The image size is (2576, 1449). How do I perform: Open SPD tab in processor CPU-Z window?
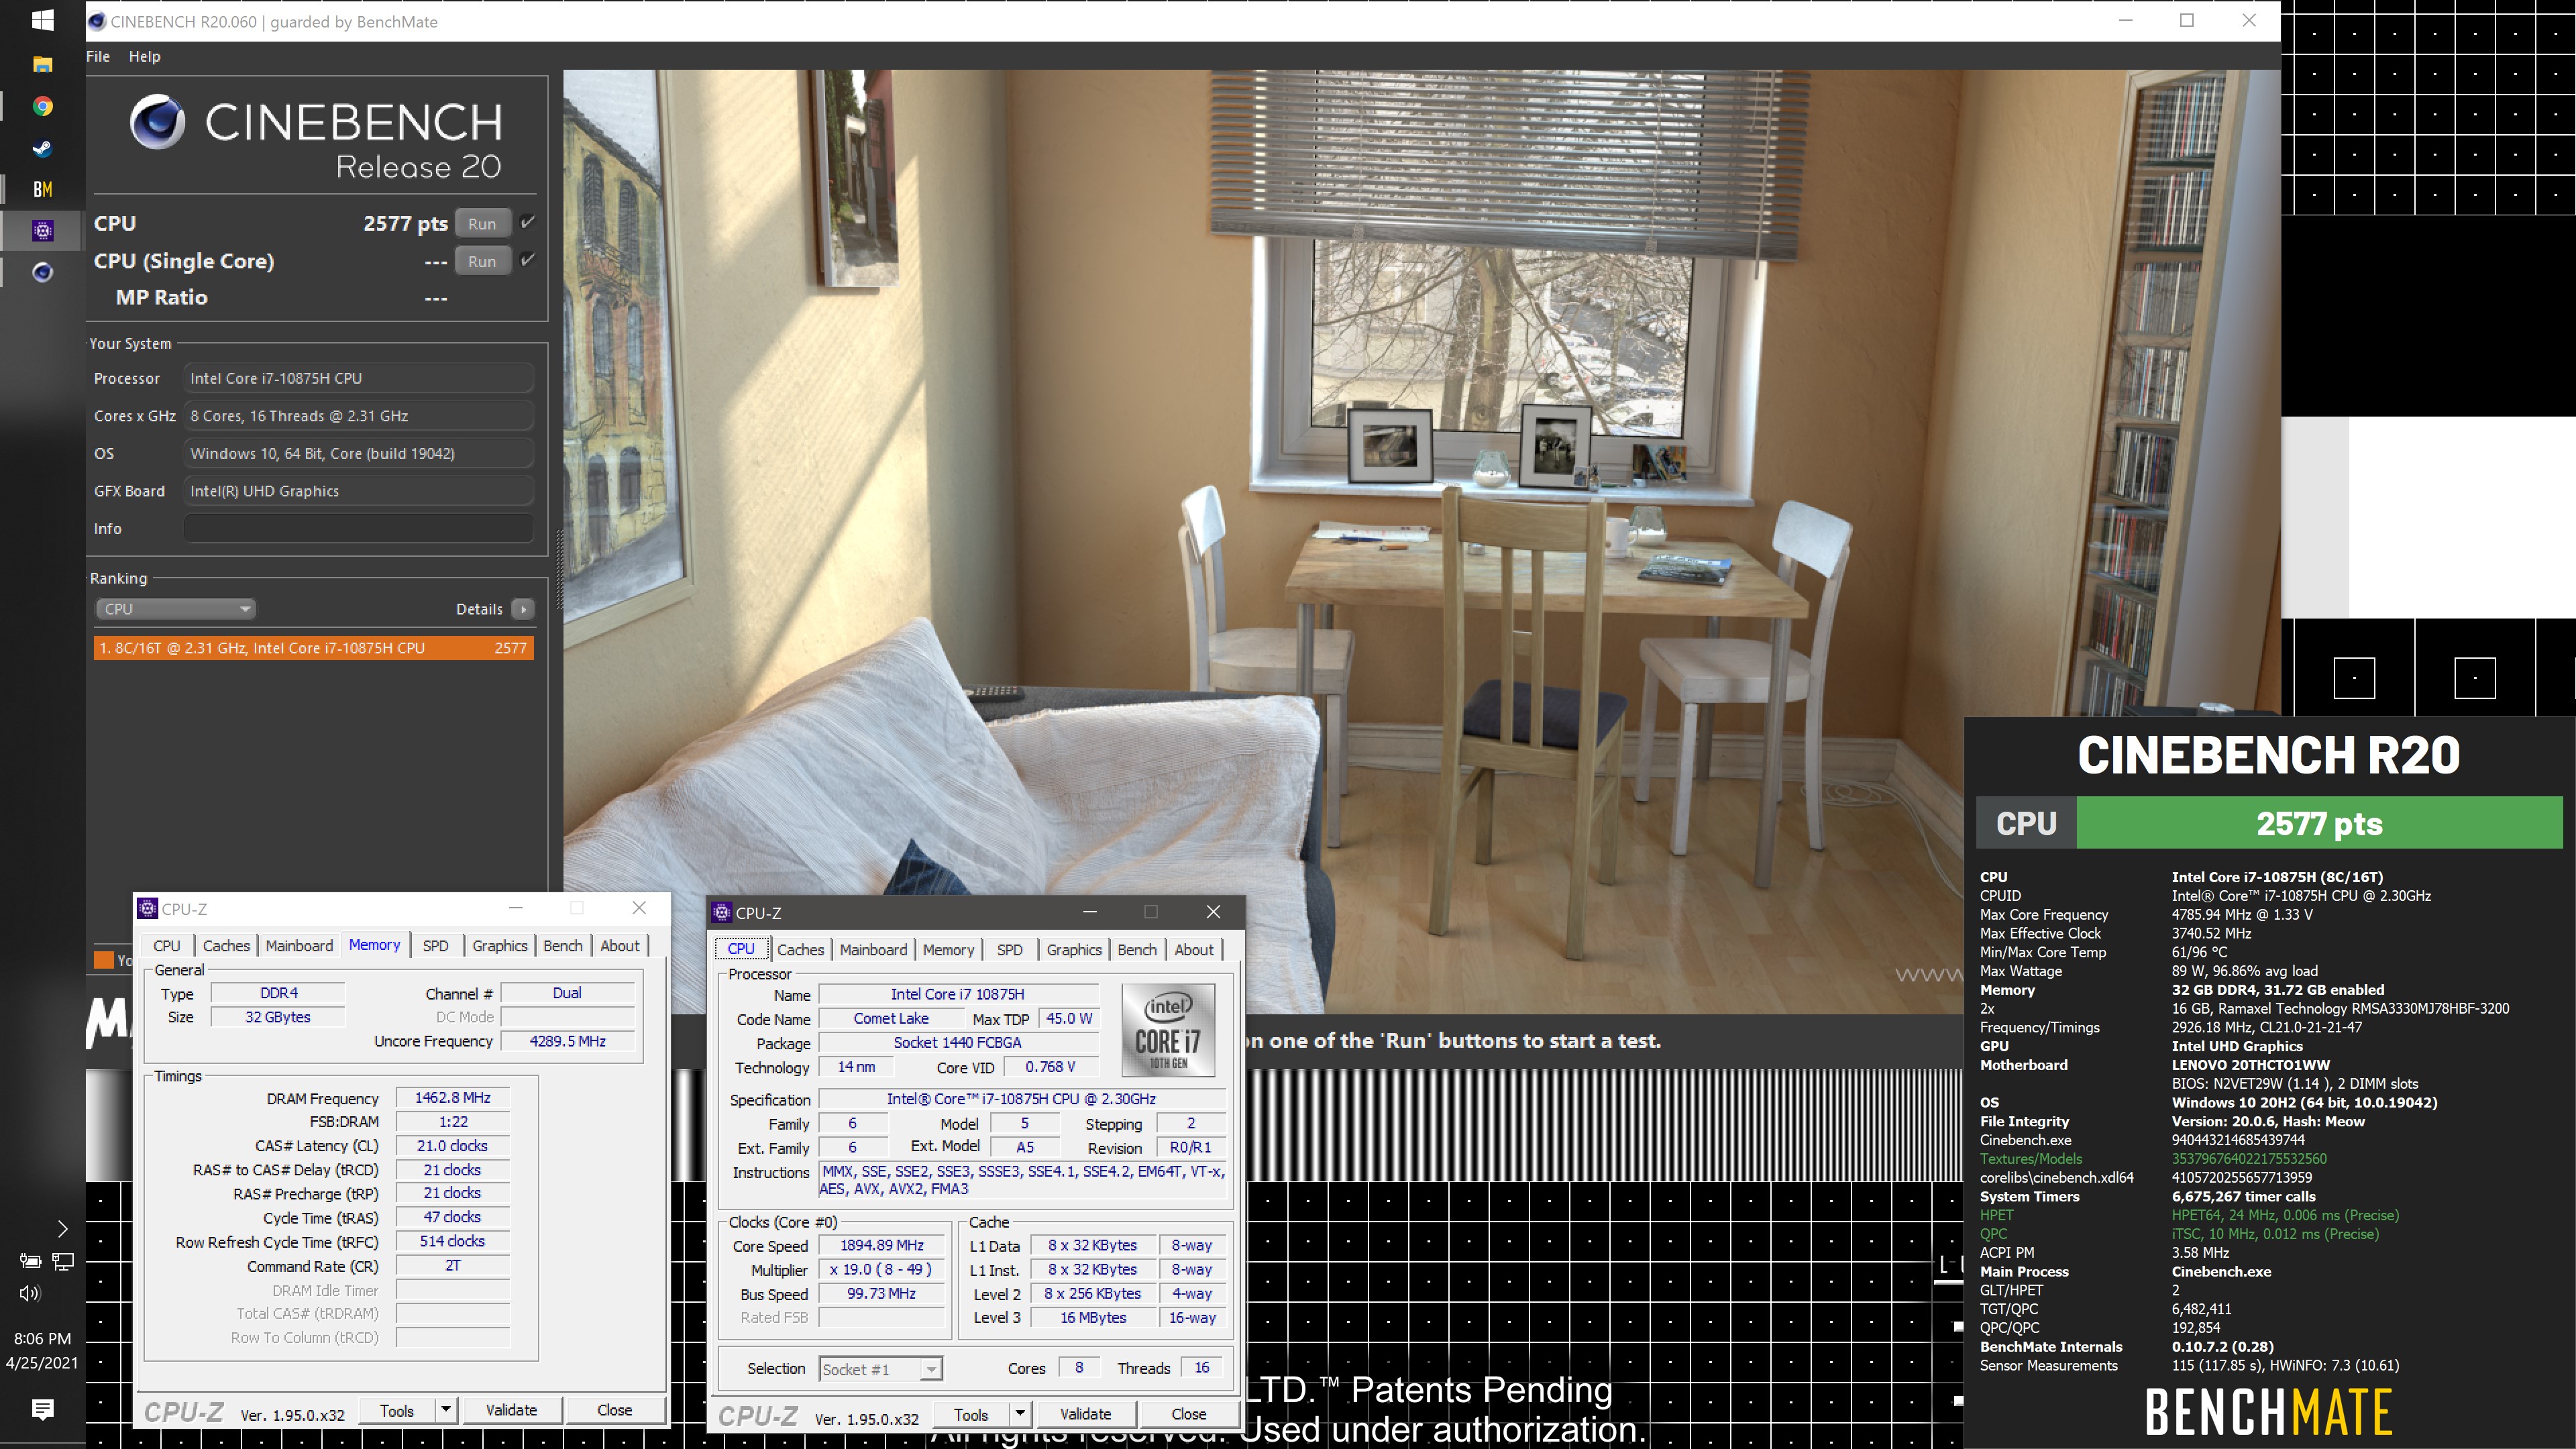click(1010, 949)
